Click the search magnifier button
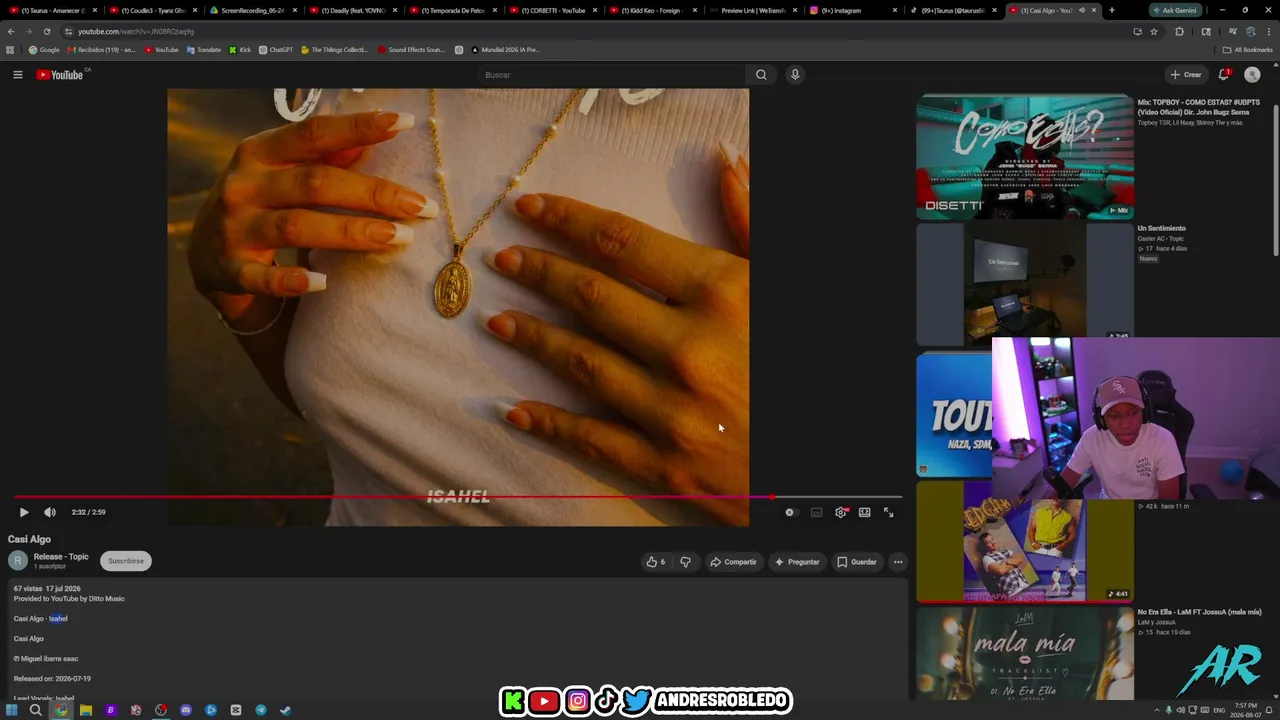Screen dimensions: 1280x720 [761, 75]
